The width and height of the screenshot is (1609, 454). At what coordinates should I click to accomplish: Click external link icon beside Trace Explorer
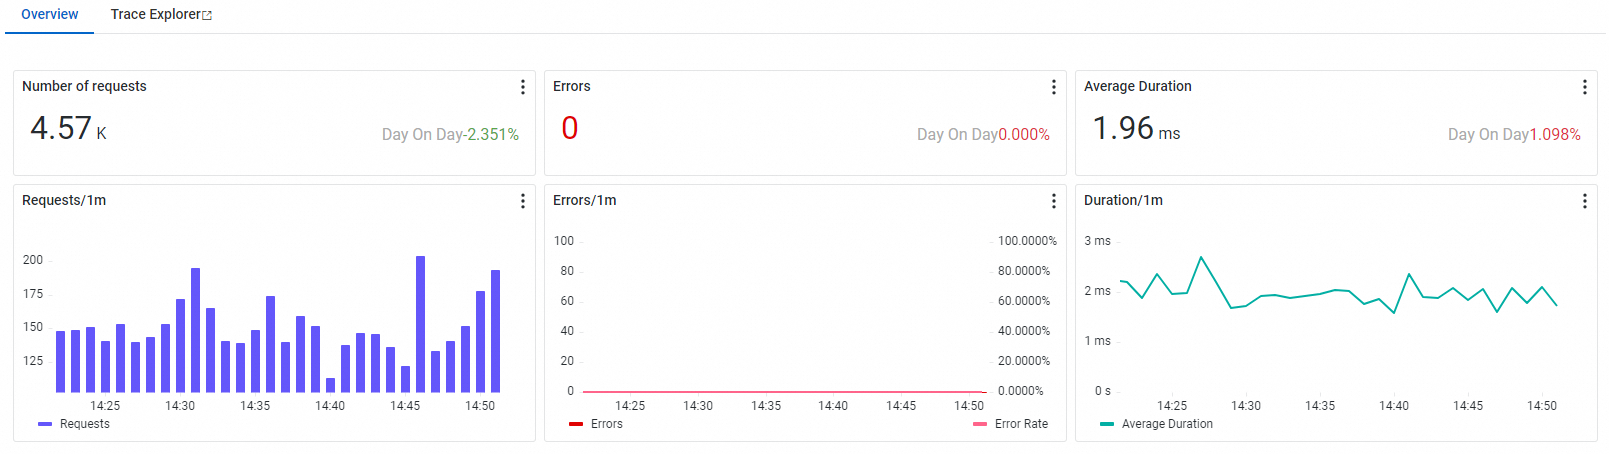tap(207, 16)
